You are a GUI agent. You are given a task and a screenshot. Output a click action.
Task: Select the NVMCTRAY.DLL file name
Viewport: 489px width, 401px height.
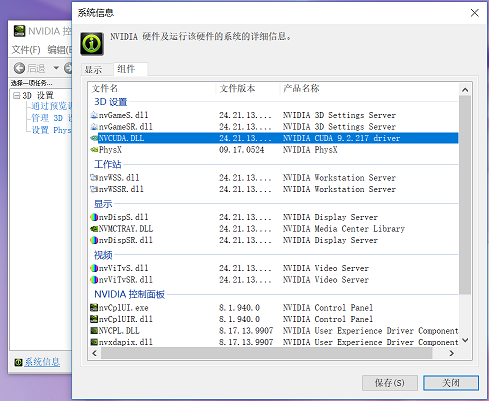[x=126, y=229]
